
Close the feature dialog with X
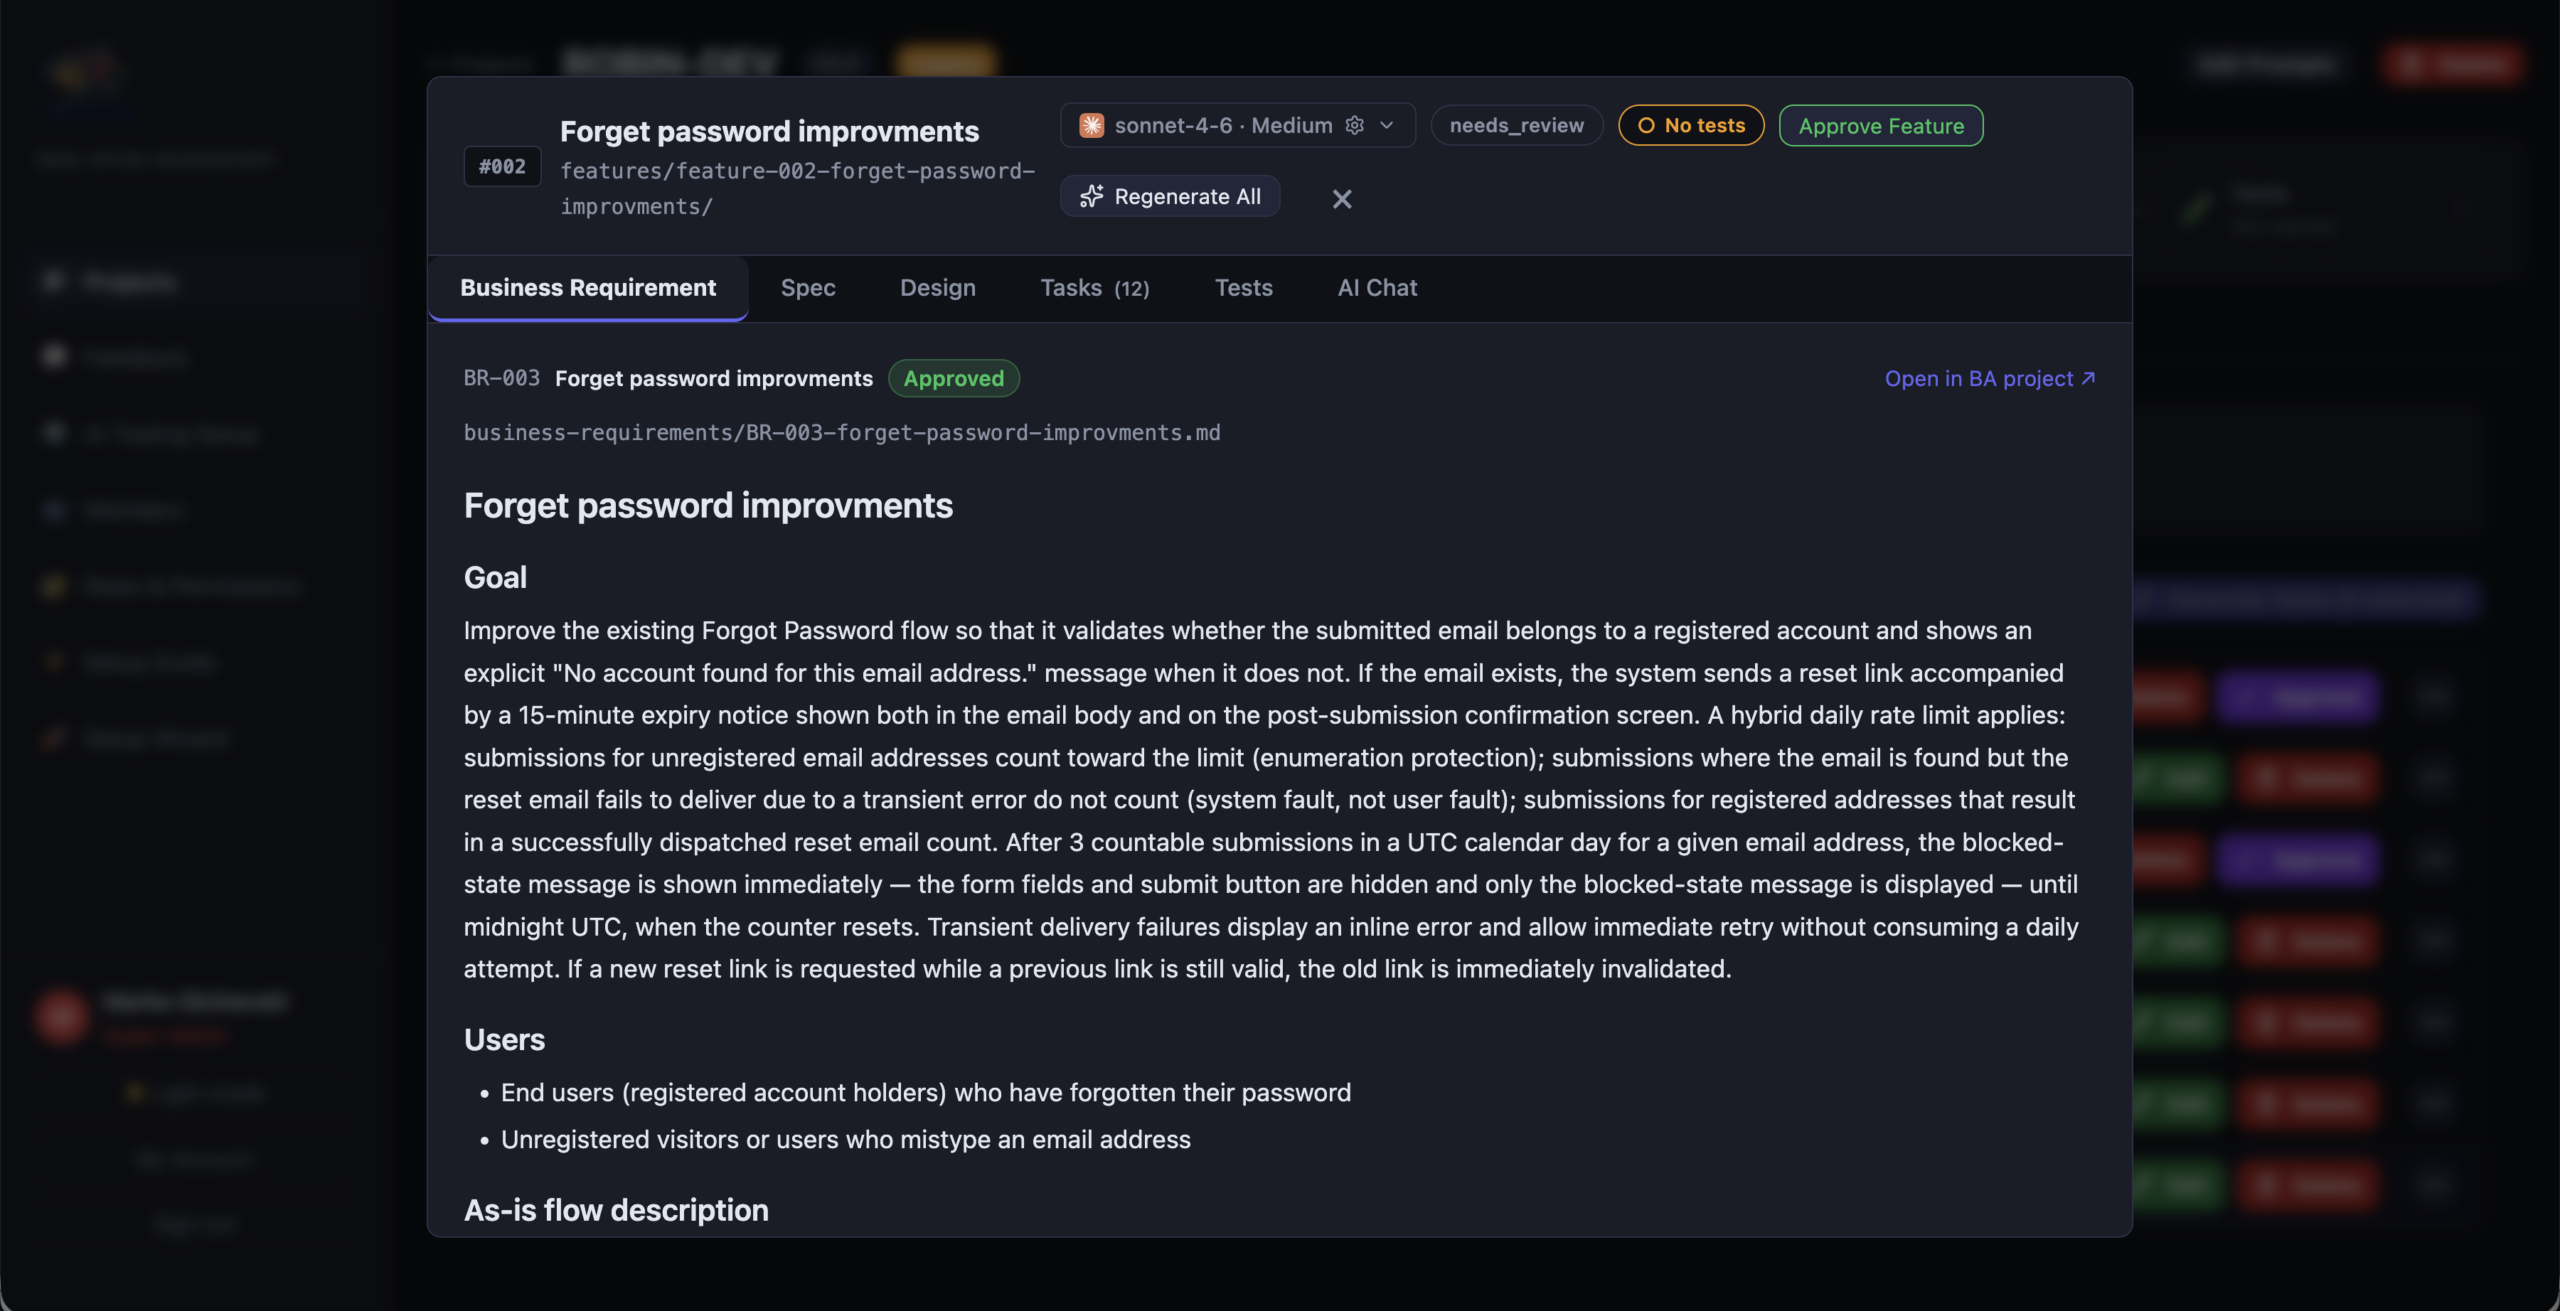(1342, 199)
